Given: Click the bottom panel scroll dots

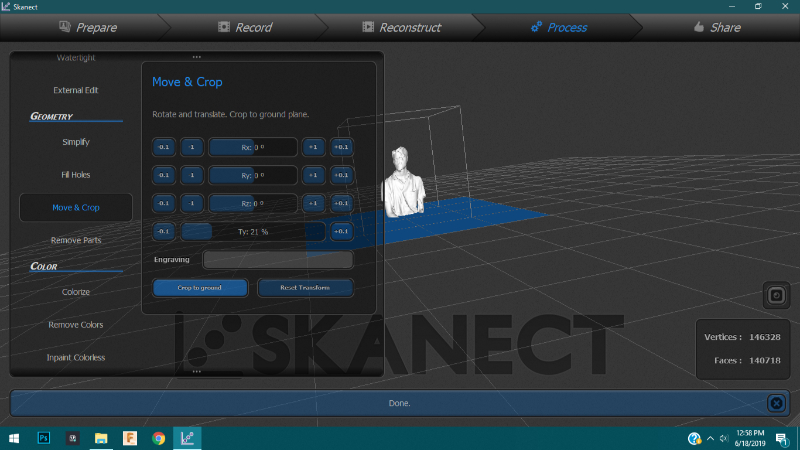Looking at the screenshot, I should point(196,371).
